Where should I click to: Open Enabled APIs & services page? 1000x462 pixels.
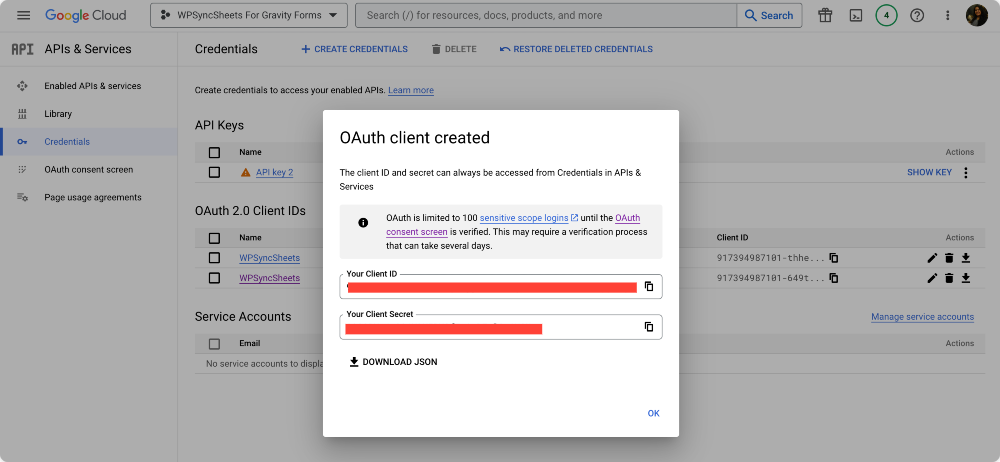pyautogui.click(x=92, y=86)
